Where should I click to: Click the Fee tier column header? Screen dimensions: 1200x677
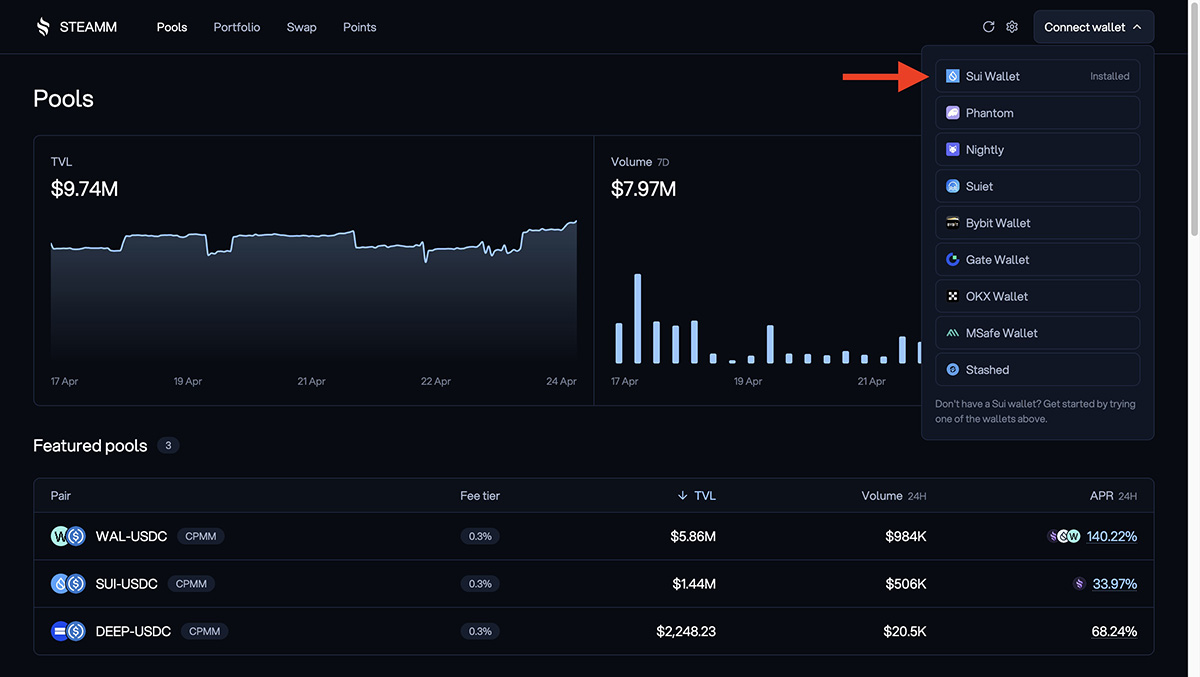[480, 495]
